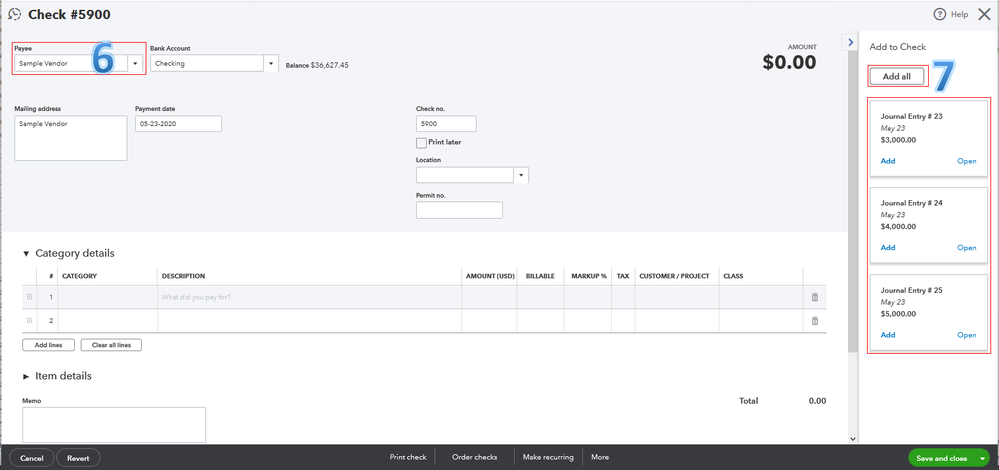Click the Balance $36,627.45 text
The width and height of the screenshot is (999, 470).
click(x=317, y=65)
